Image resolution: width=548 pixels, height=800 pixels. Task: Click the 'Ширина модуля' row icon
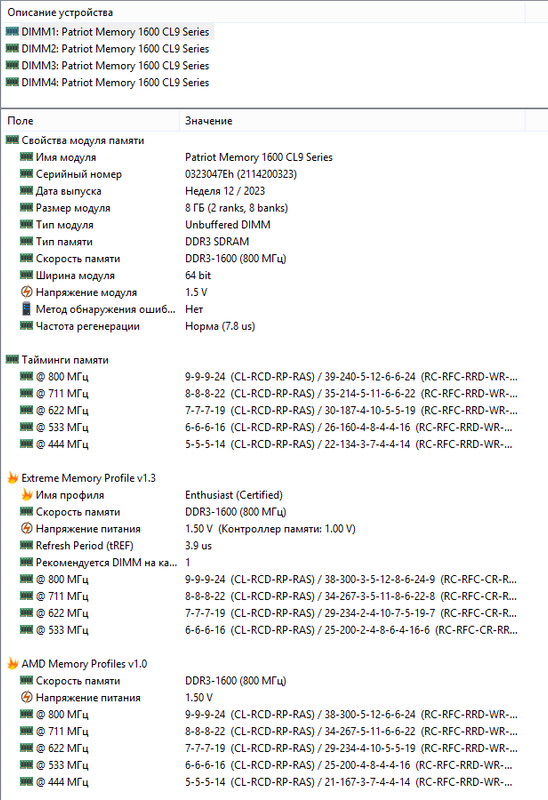point(27,275)
